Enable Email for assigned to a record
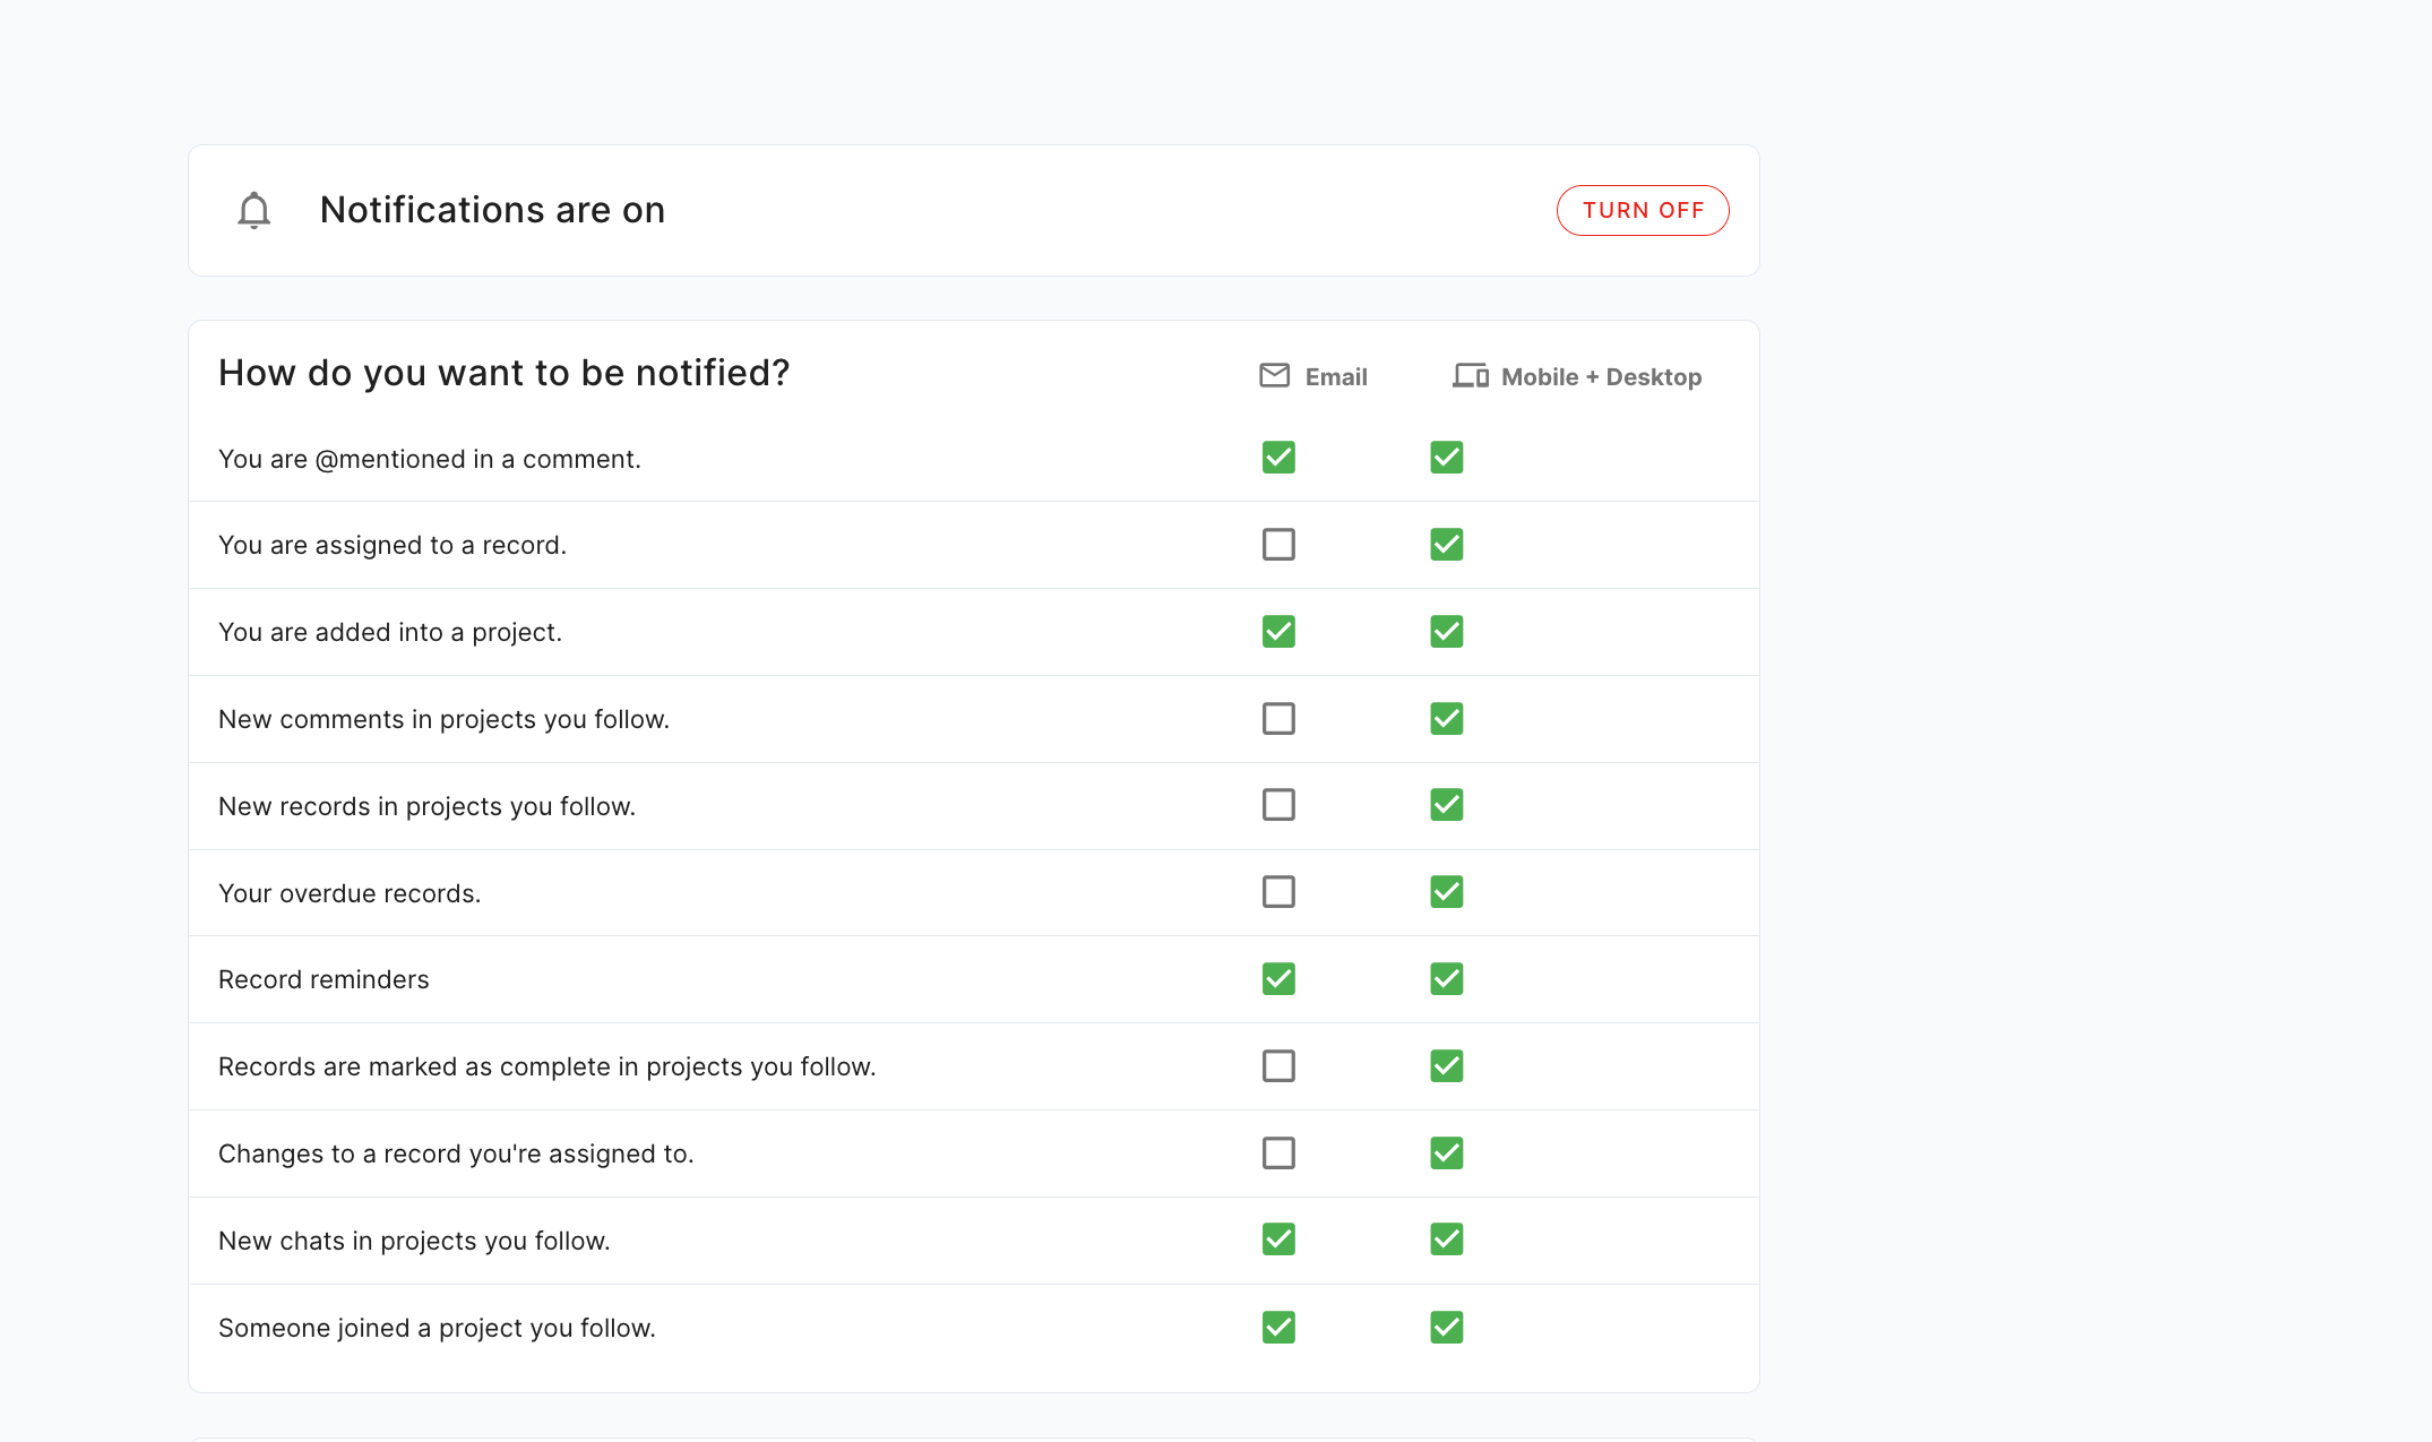 (1278, 545)
